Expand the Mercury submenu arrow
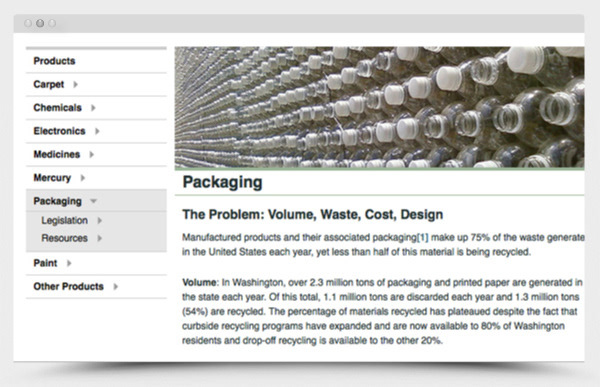This screenshot has height=387, width=600. pos(83,178)
